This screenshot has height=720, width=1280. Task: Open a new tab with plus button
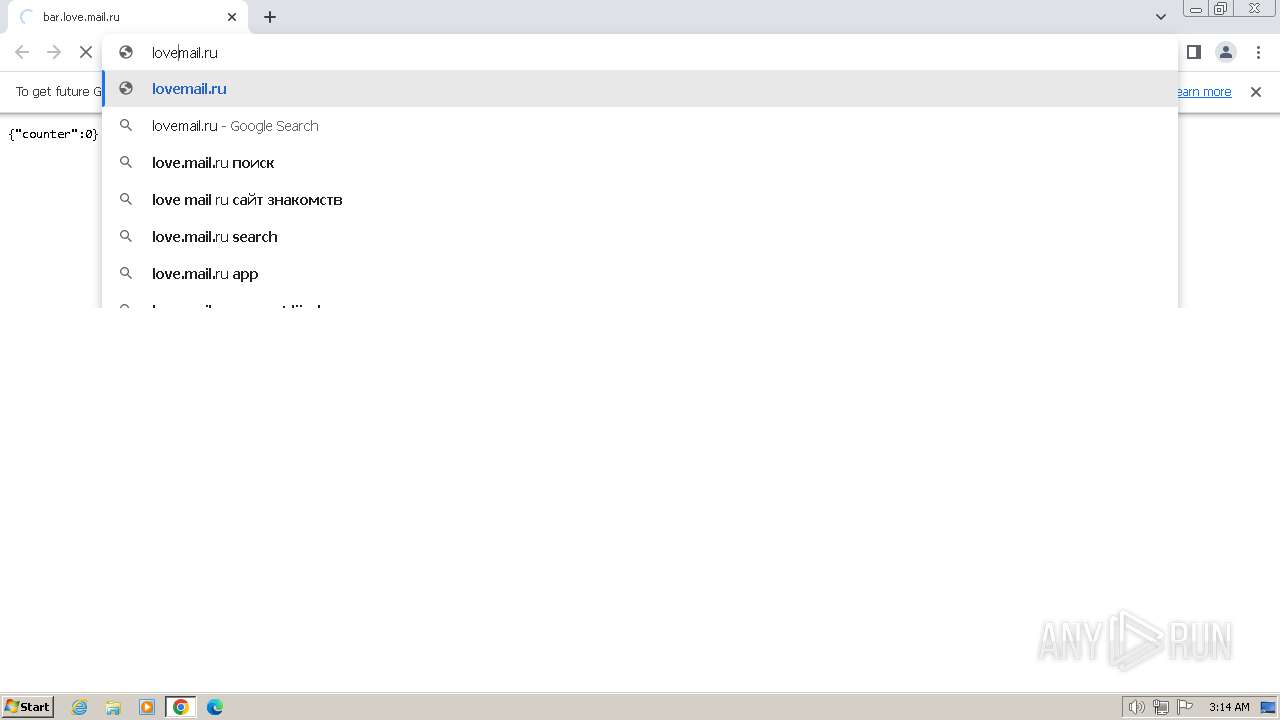[x=270, y=17]
